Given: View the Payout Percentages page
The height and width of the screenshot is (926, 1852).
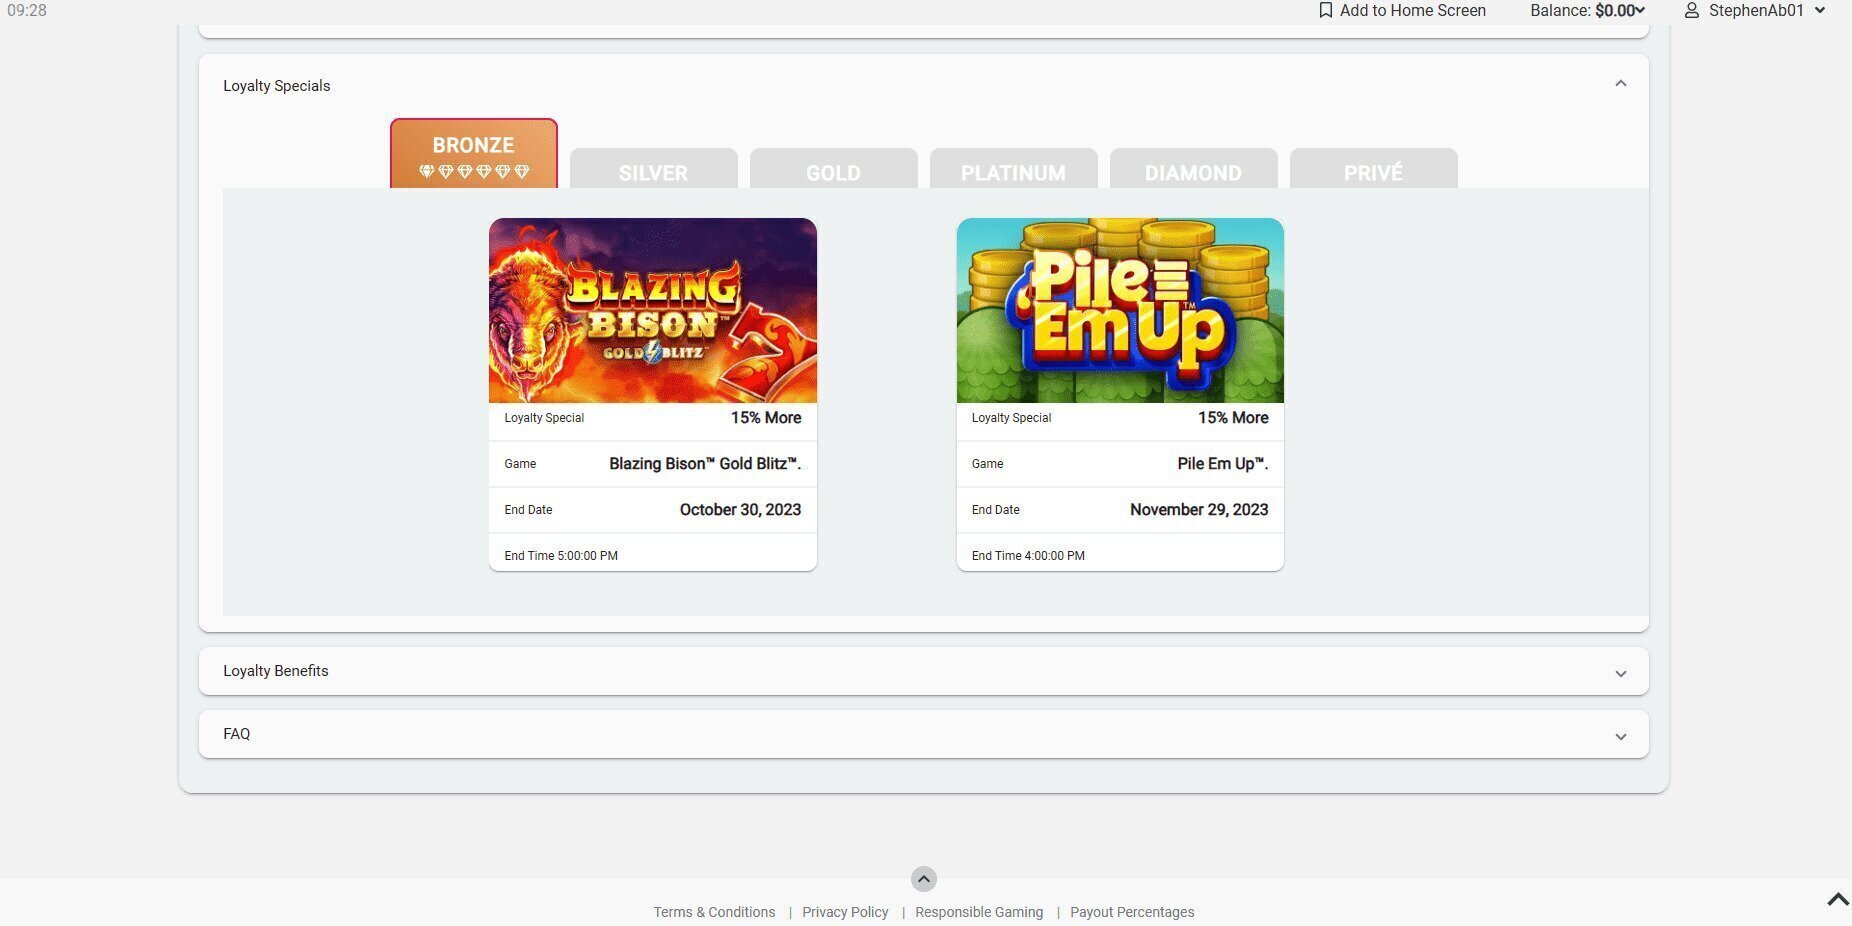Looking at the screenshot, I should [x=1131, y=911].
